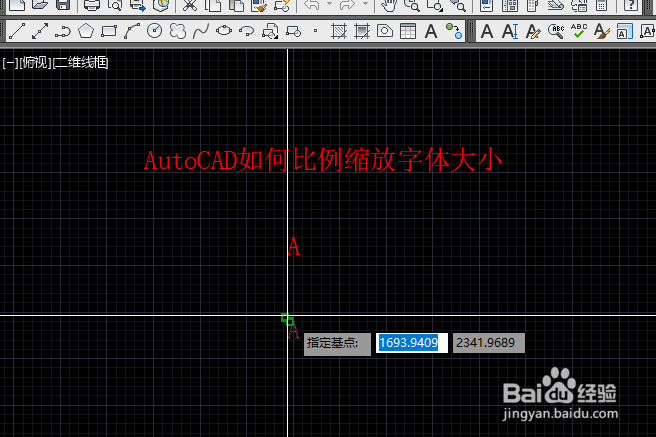
Task: Expand the Undo history dropdown arrow
Action: (x=329, y=4)
